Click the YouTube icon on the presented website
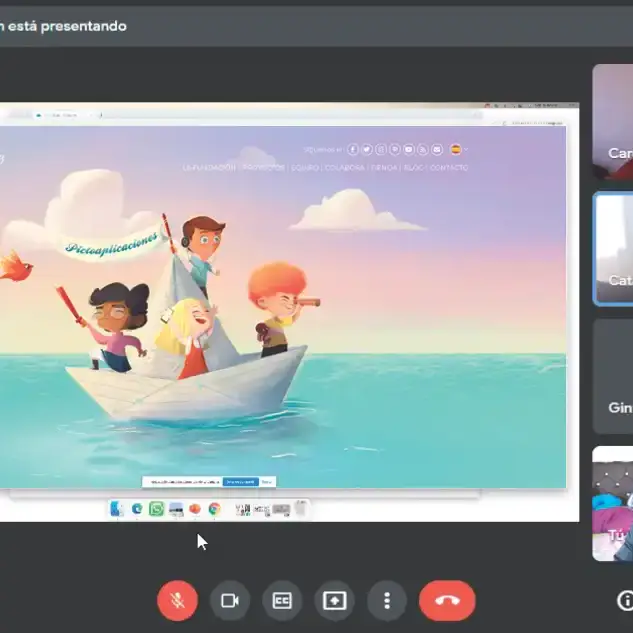 click(409, 149)
